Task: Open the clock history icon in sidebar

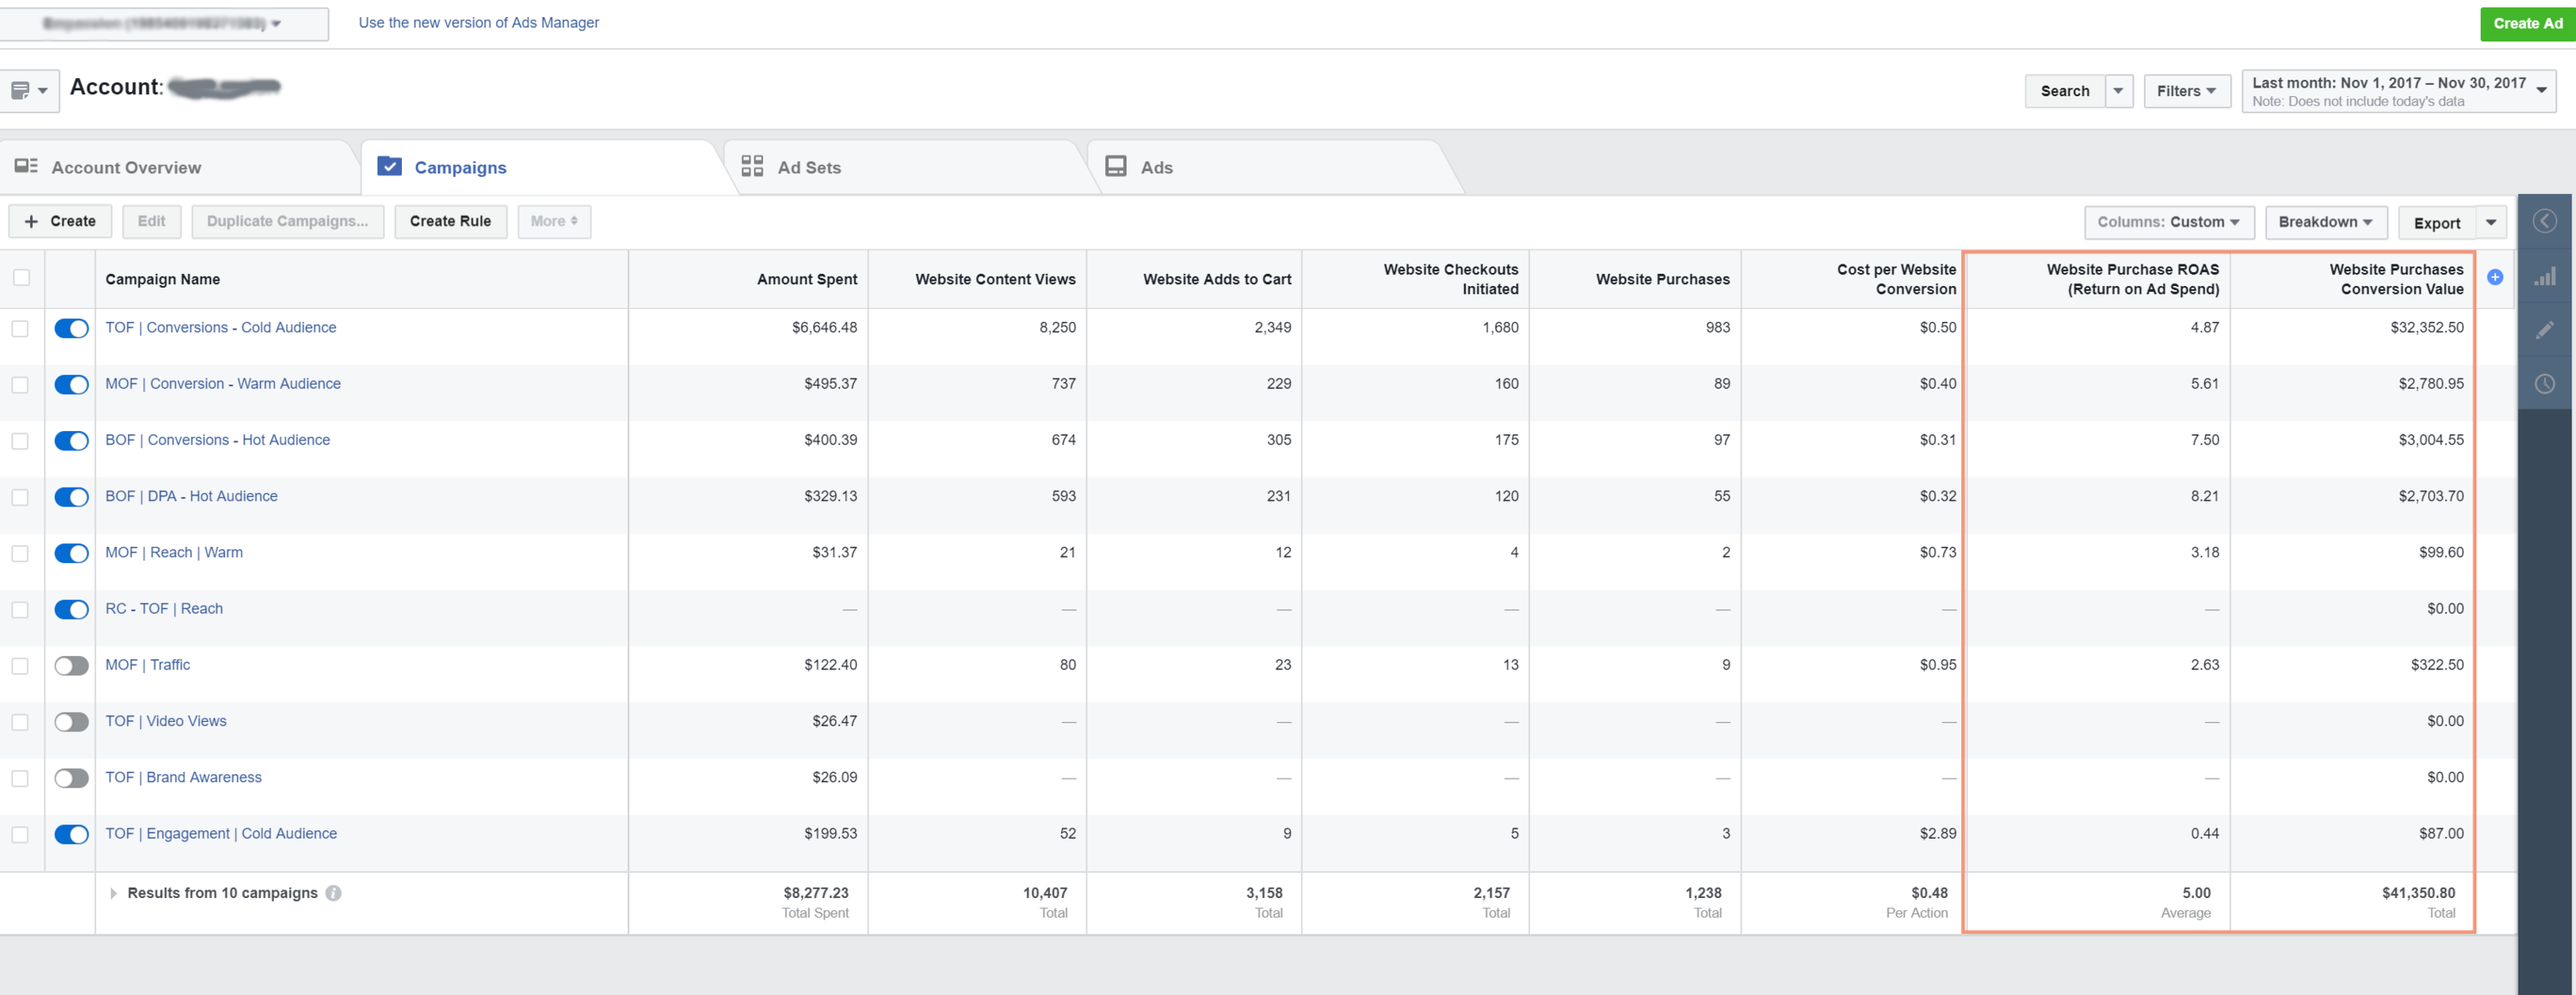Action: tap(2544, 384)
